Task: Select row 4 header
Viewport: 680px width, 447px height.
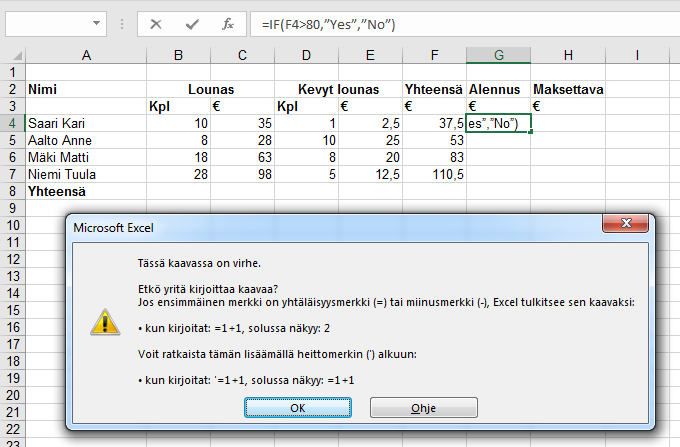Action: tap(13, 123)
